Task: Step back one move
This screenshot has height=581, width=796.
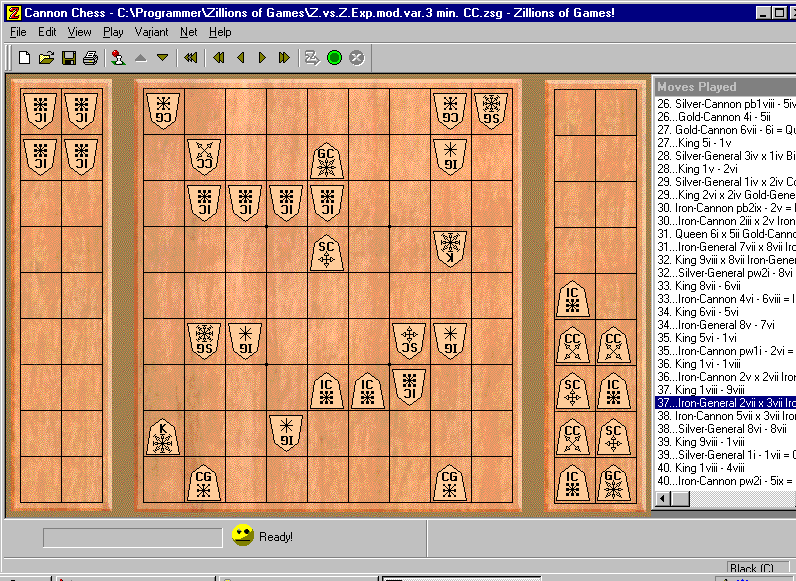Action: tap(241, 58)
